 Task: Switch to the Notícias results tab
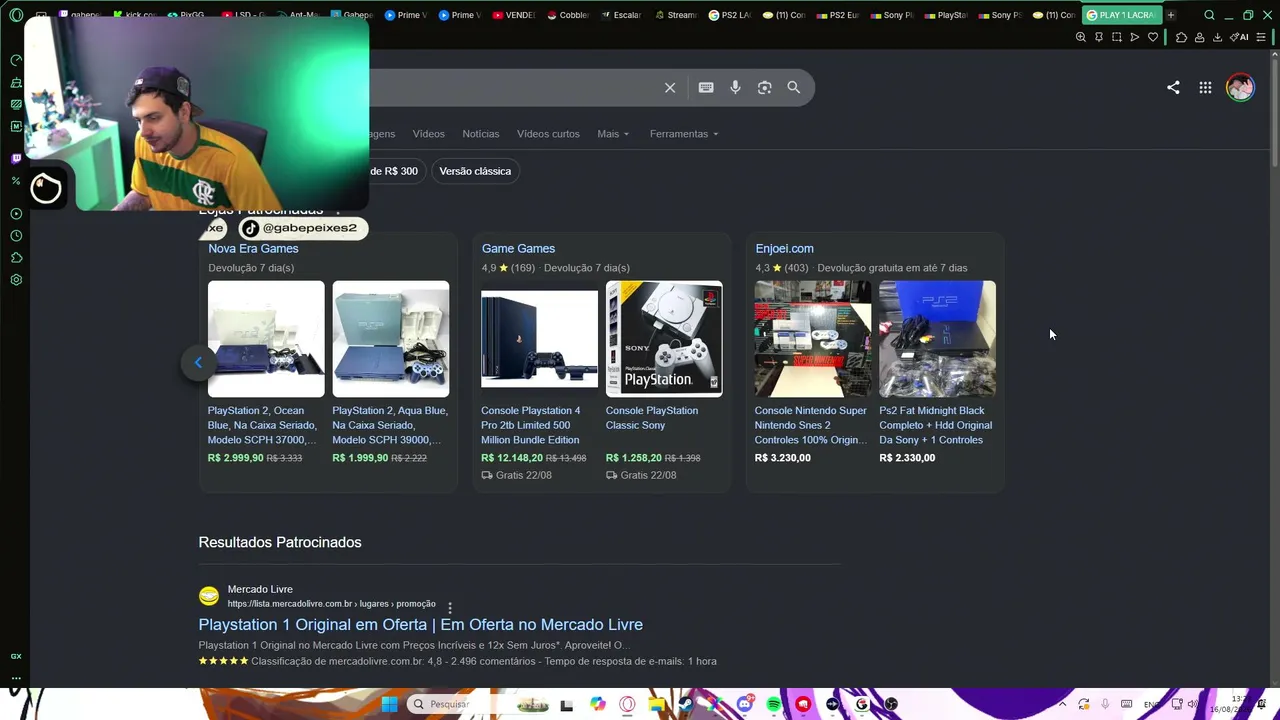coord(480,134)
